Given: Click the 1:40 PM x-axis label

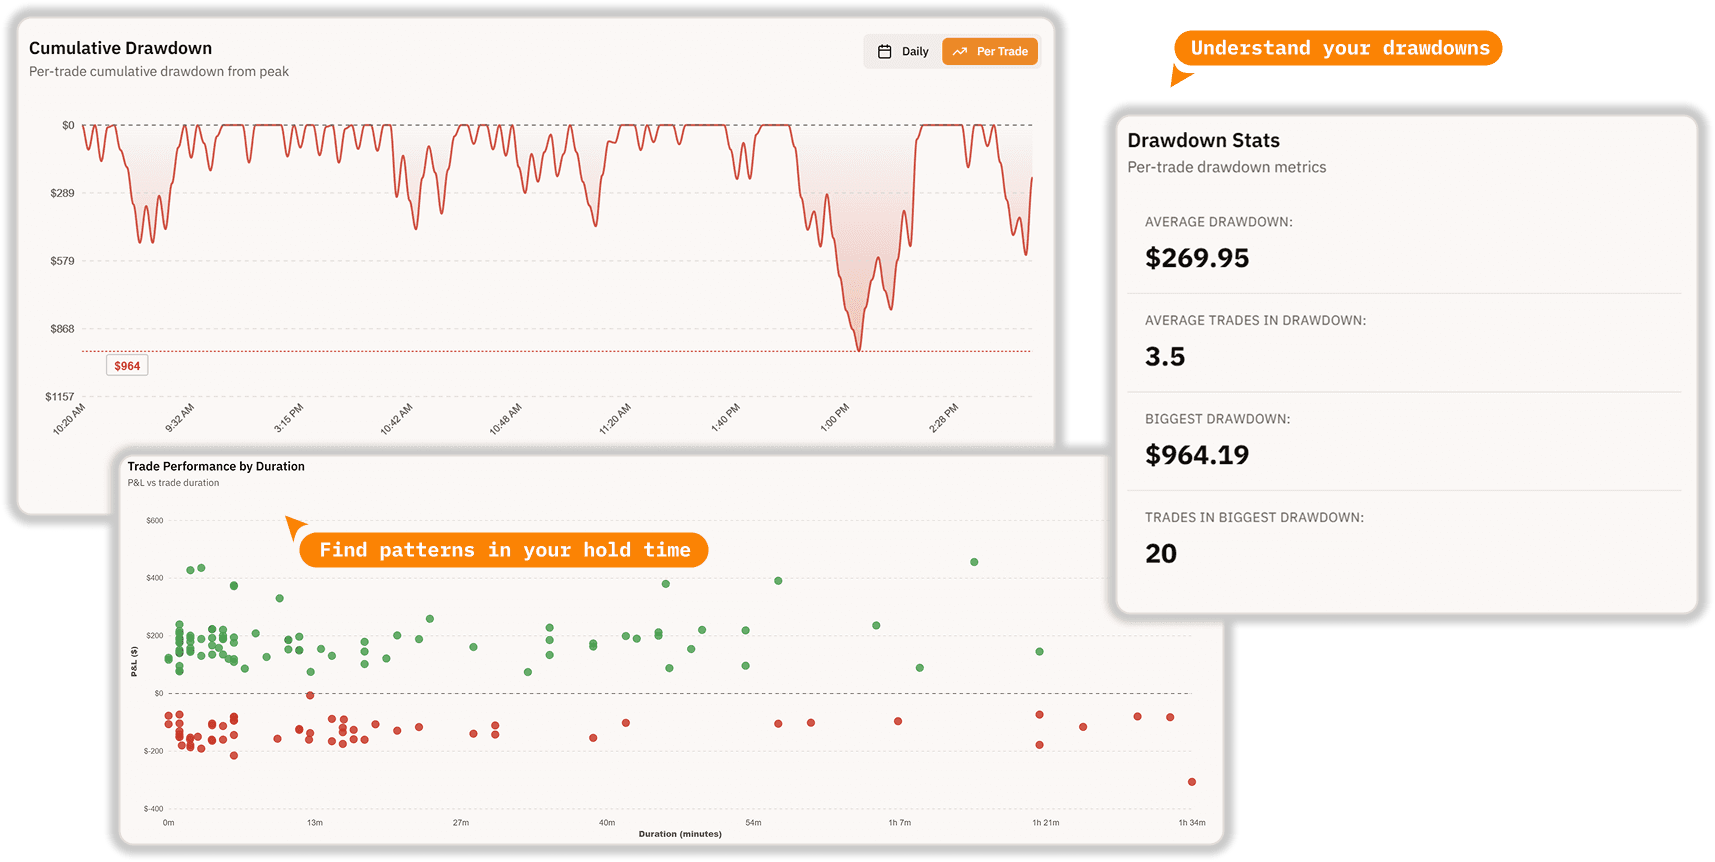Looking at the screenshot, I should pyautogui.click(x=726, y=418).
